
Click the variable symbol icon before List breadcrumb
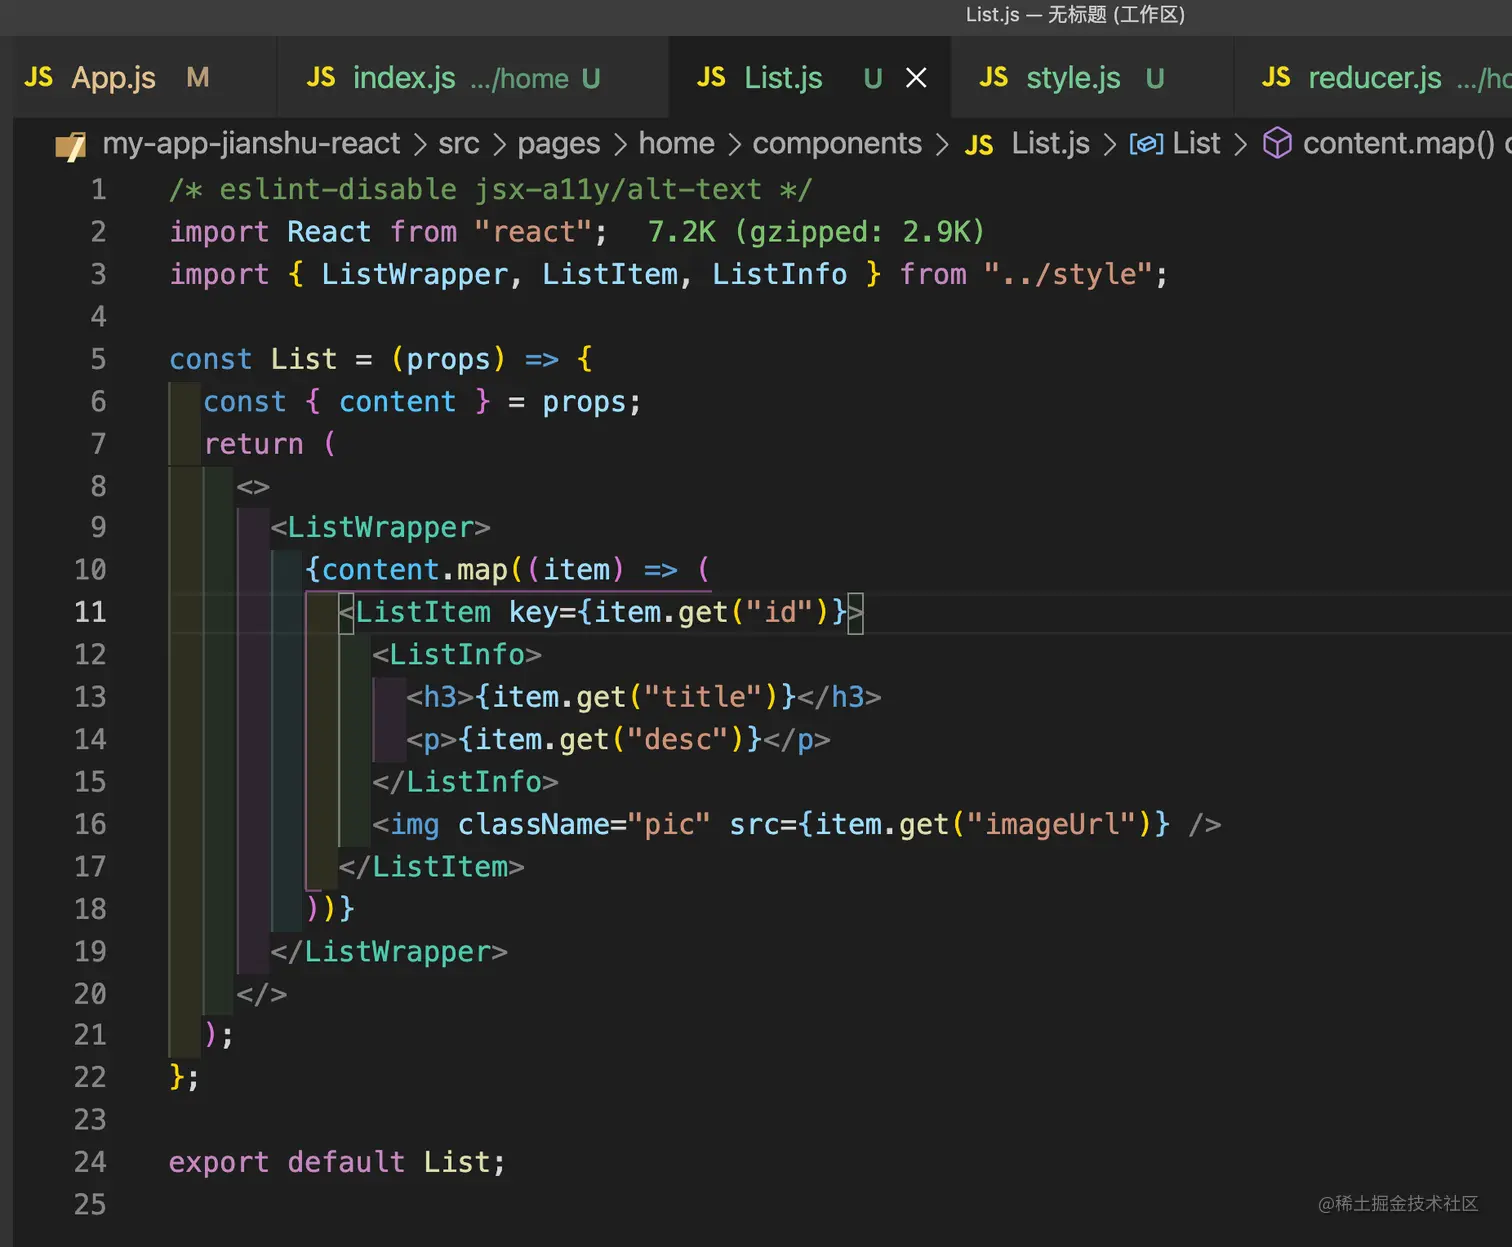click(1146, 144)
